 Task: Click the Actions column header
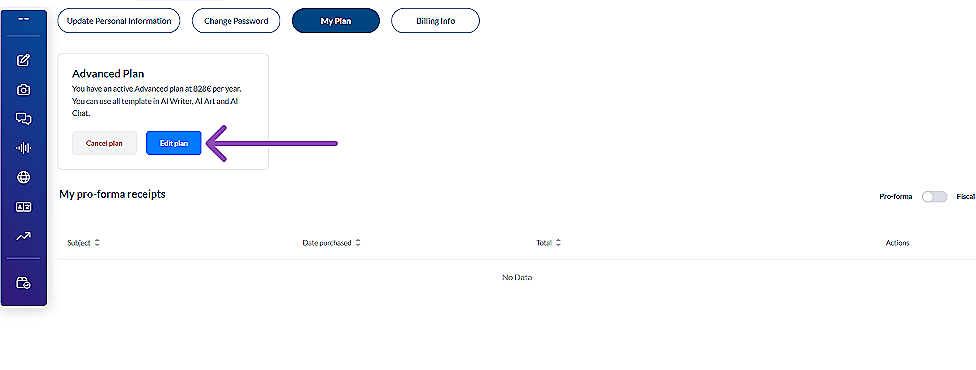(x=897, y=243)
